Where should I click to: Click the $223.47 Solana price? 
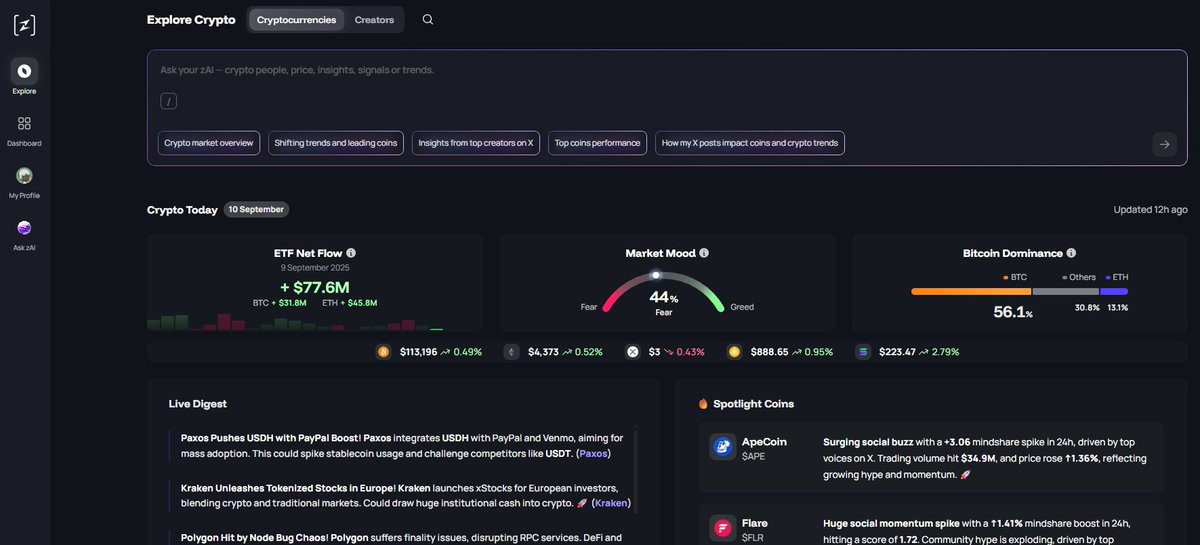898,352
